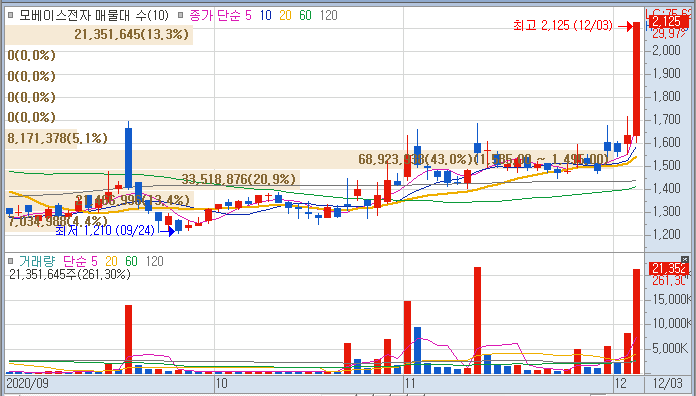Click the 33,518,876(20.9%) volume profile label
The image size is (696, 396).
click(238, 179)
